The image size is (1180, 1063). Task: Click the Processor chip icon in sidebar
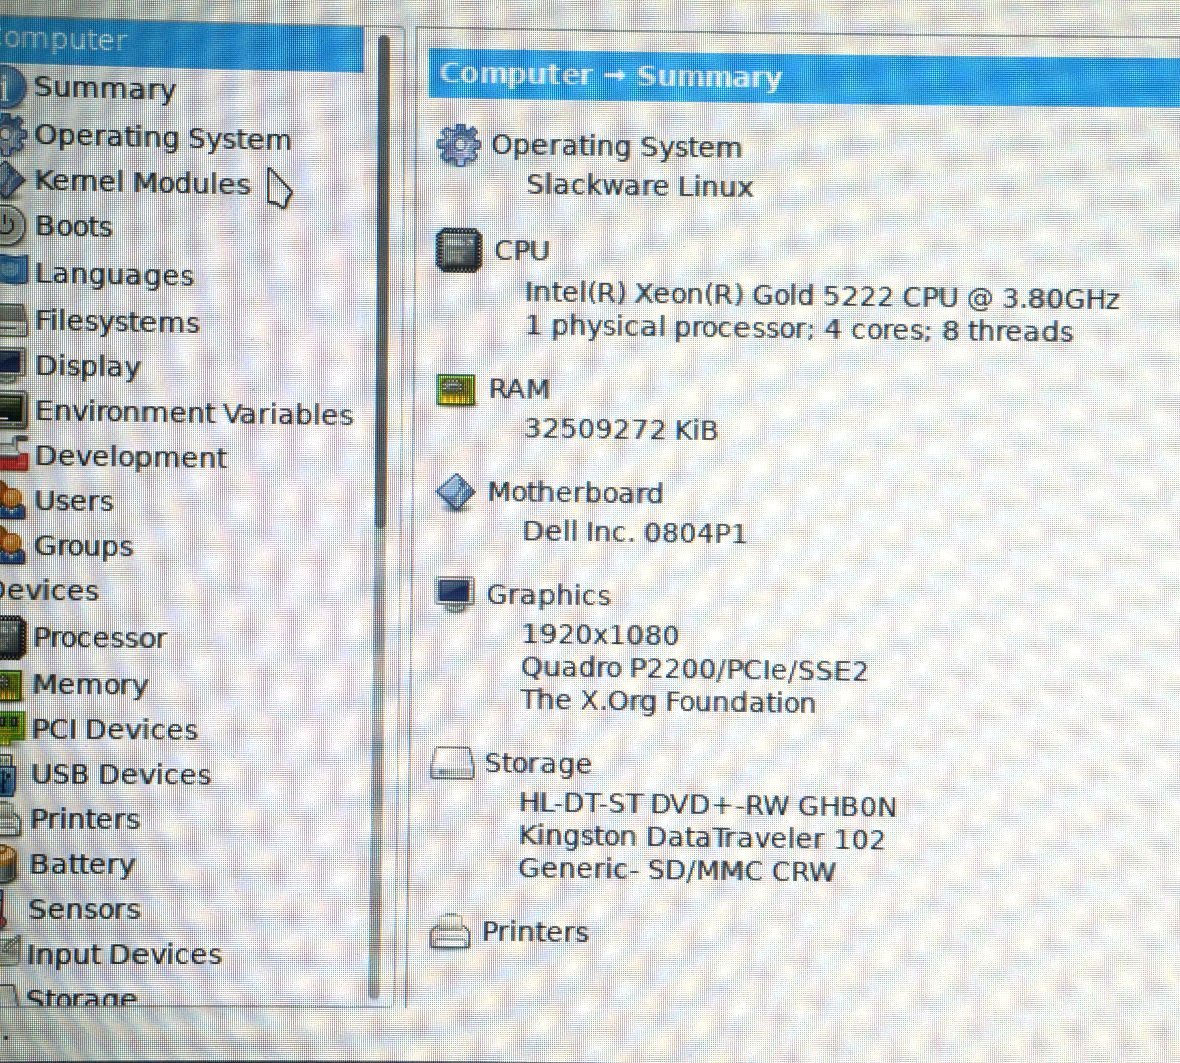[x=11, y=638]
